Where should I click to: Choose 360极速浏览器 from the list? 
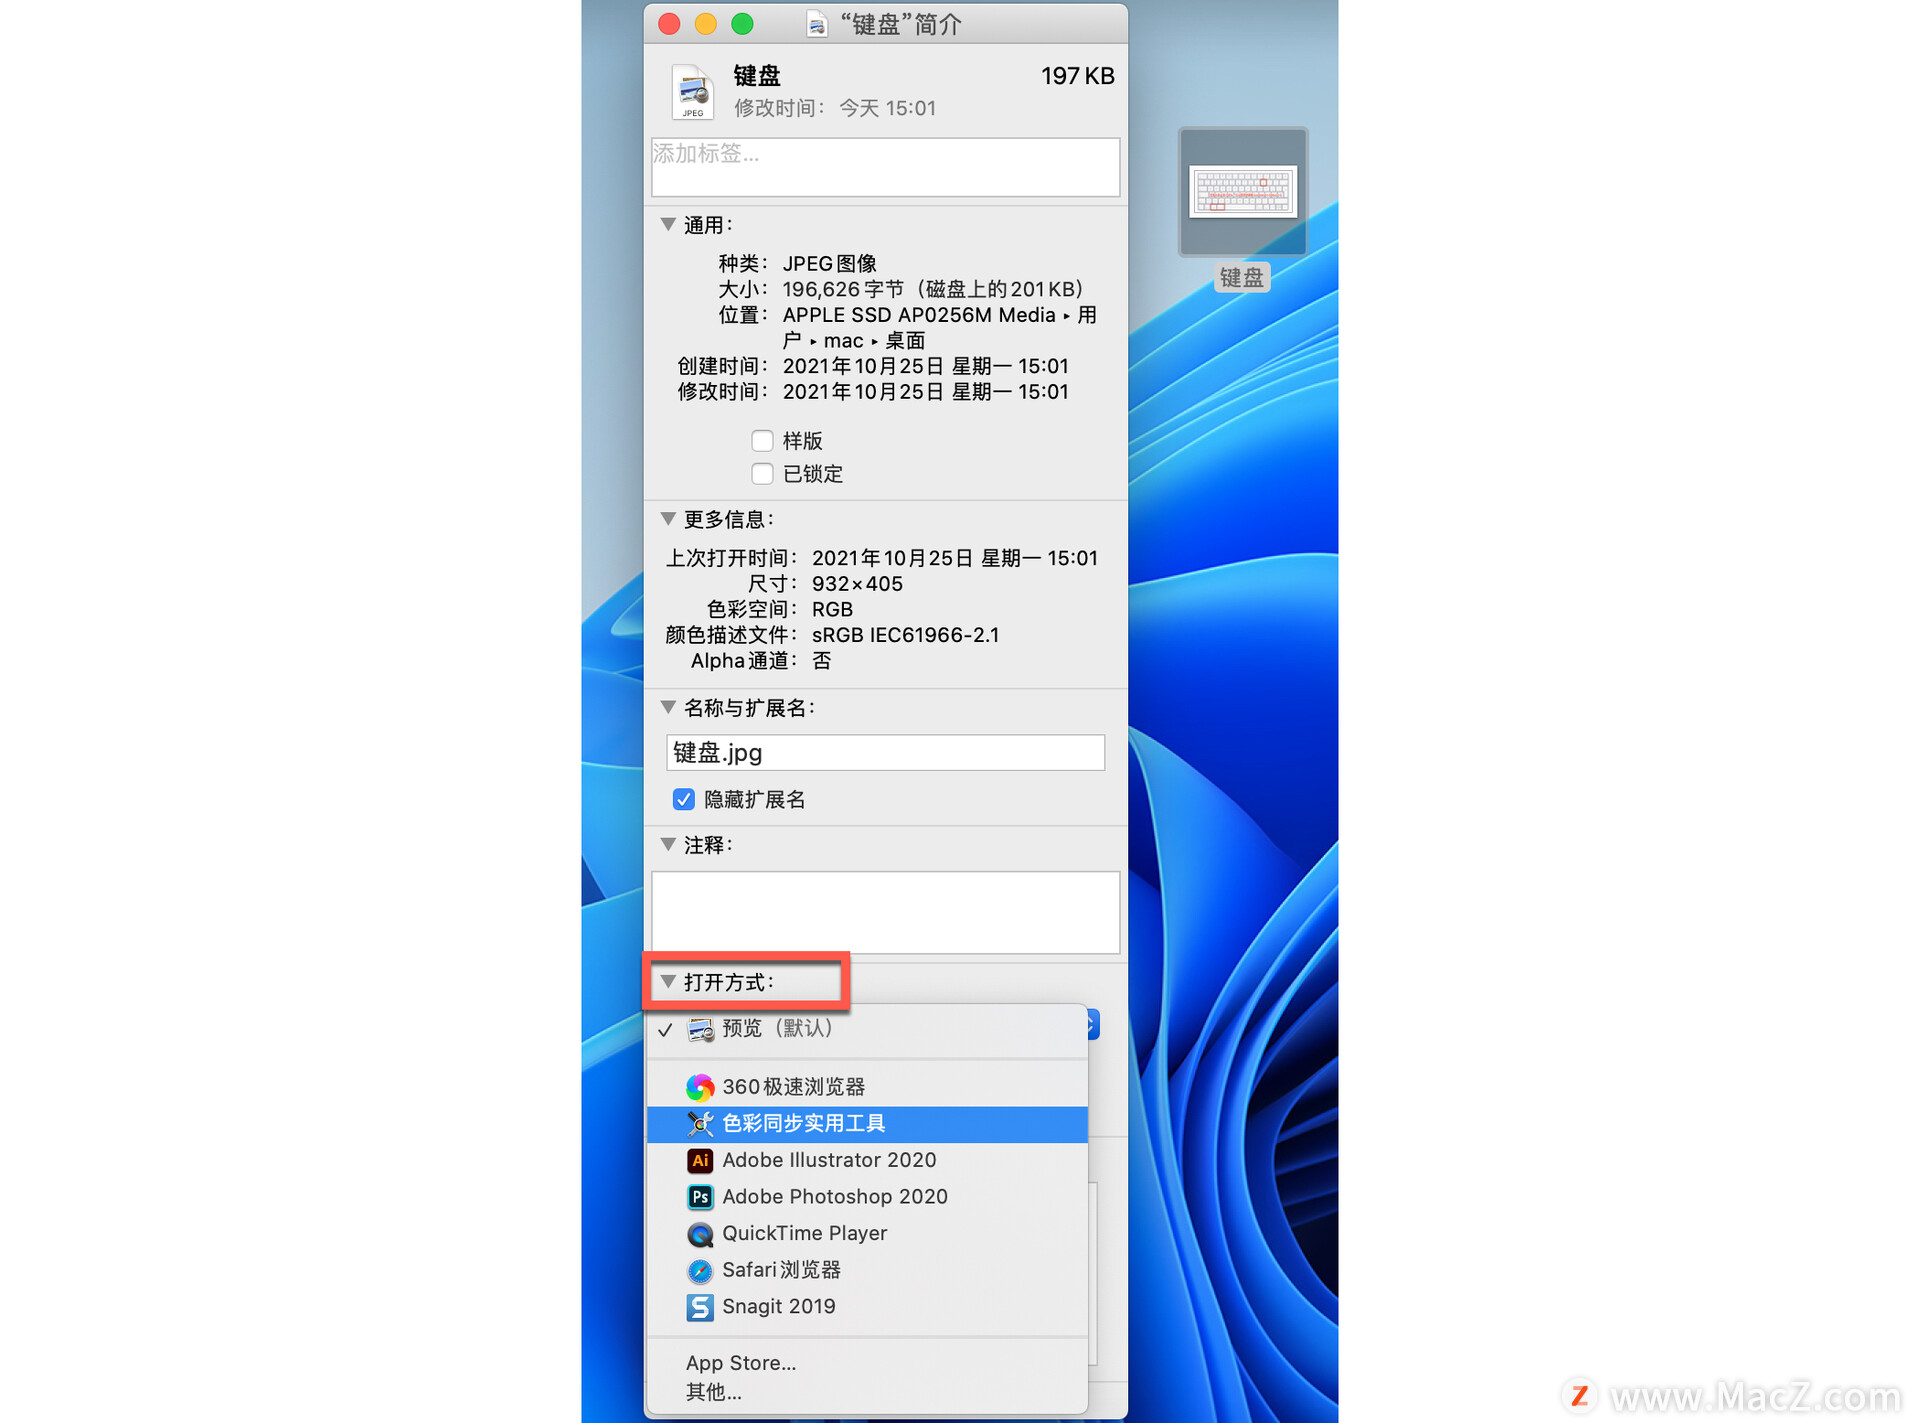pos(867,1087)
